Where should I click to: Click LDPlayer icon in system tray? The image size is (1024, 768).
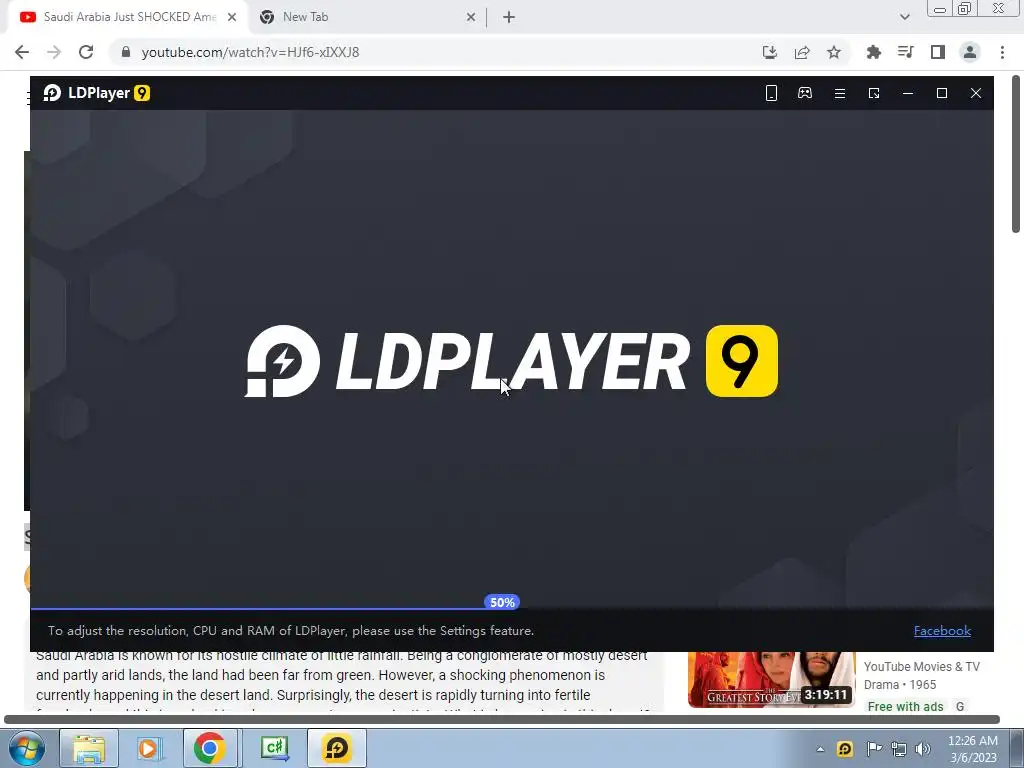[x=844, y=749]
